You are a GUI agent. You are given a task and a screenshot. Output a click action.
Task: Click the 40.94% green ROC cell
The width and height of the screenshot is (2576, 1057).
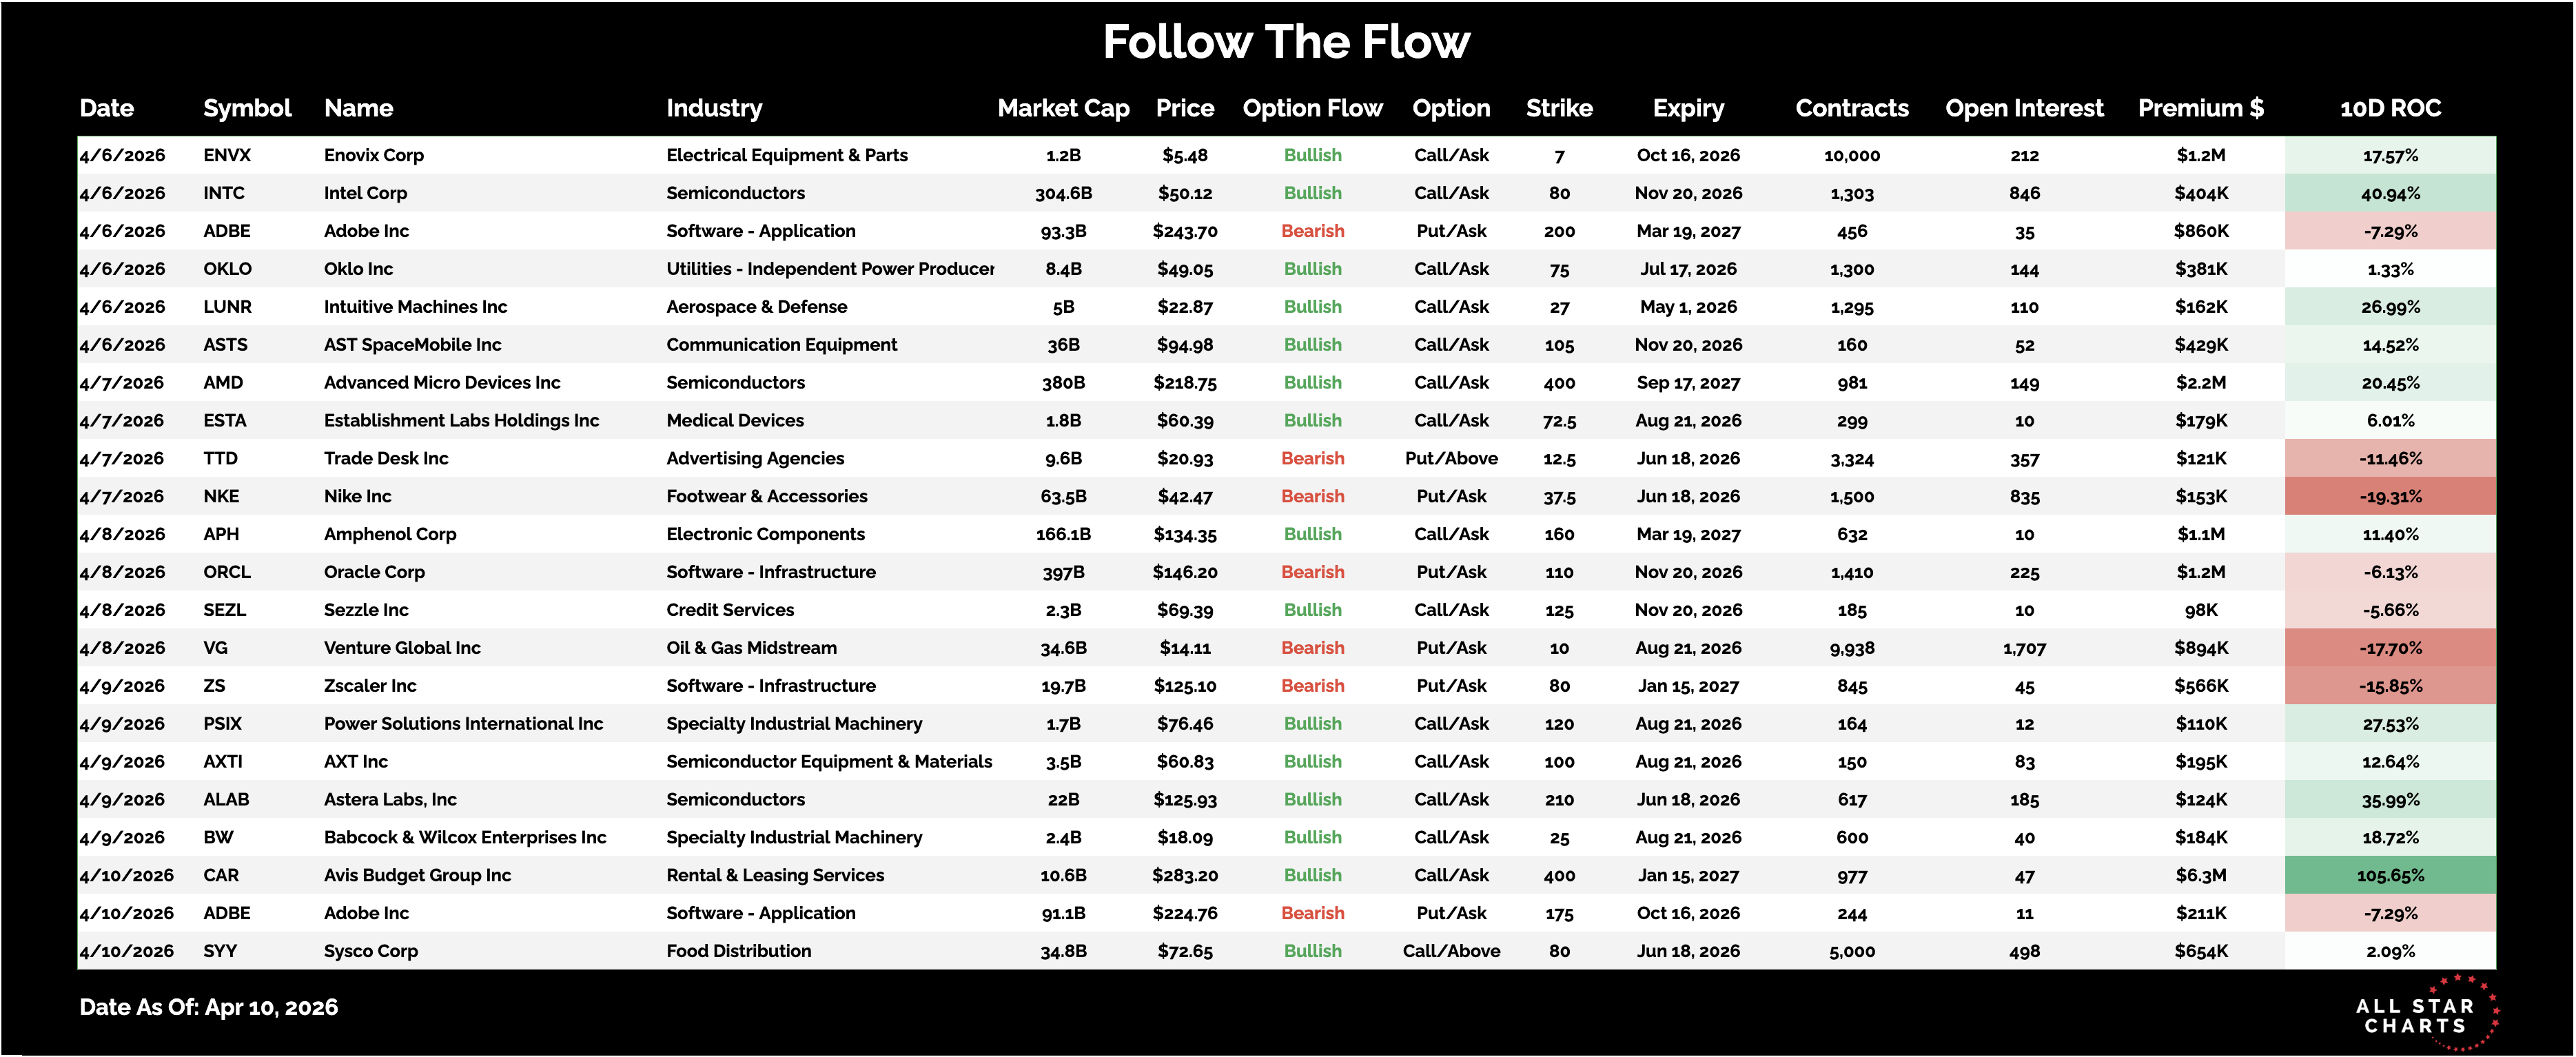2390,193
